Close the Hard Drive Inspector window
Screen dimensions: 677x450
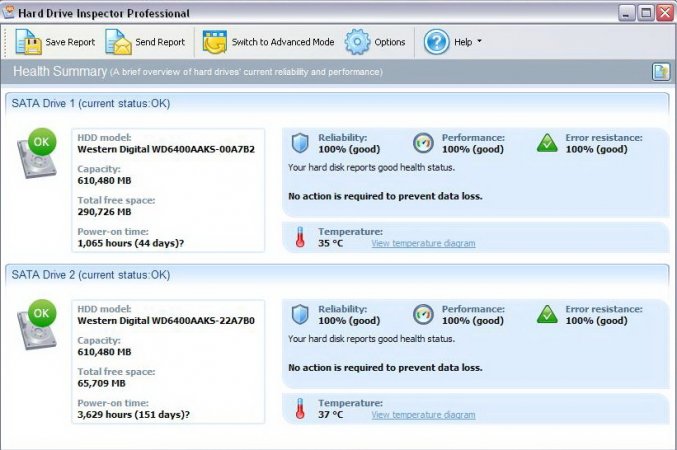click(x=665, y=13)
